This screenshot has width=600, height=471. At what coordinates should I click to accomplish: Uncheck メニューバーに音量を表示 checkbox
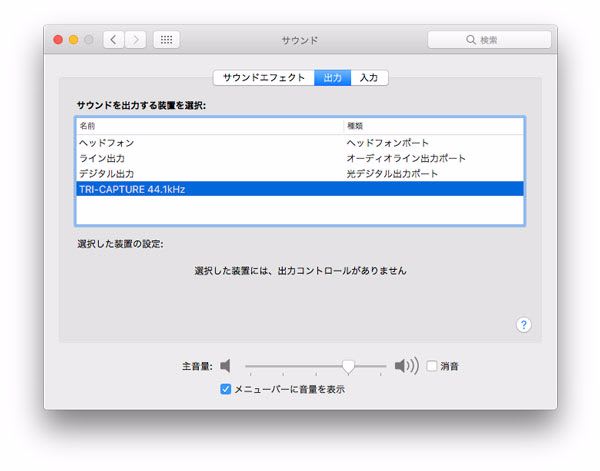tap(226, 389)
